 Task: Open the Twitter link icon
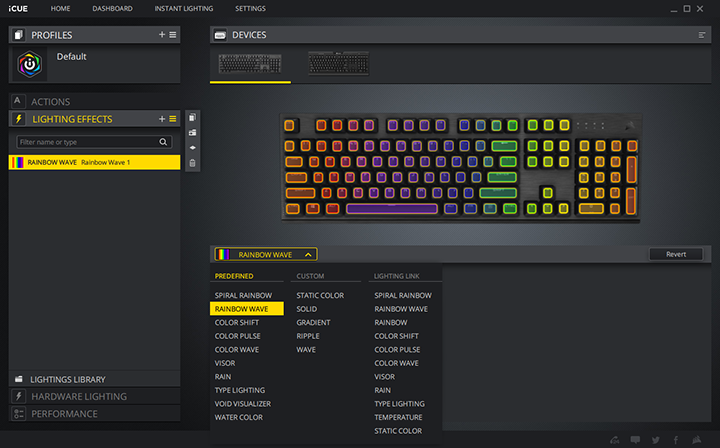click(655, 439)
